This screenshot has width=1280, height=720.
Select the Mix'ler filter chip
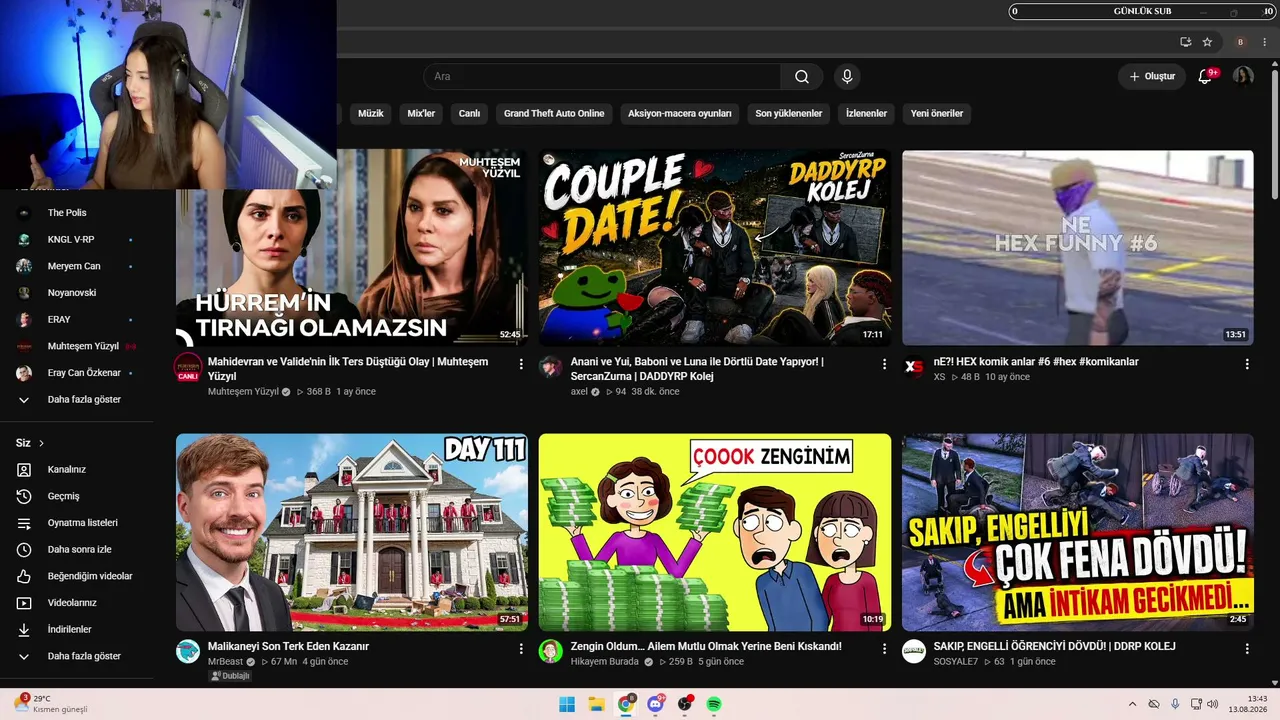[421, 114]
